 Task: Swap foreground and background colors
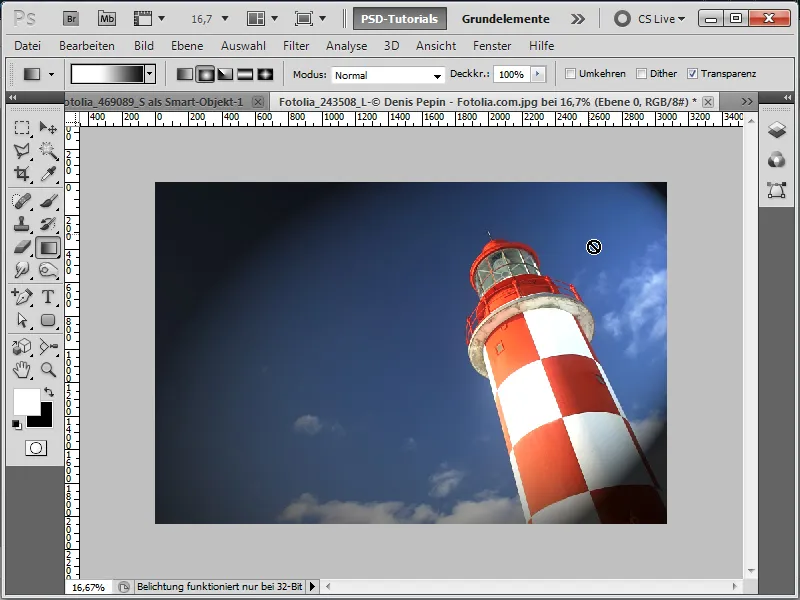pos(48,392)
